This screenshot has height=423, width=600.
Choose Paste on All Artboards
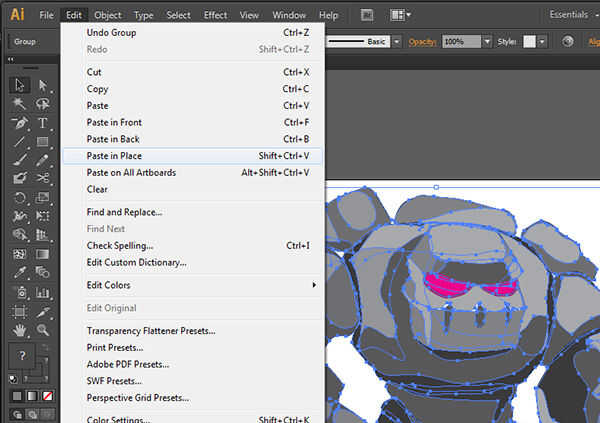[192, 173]
